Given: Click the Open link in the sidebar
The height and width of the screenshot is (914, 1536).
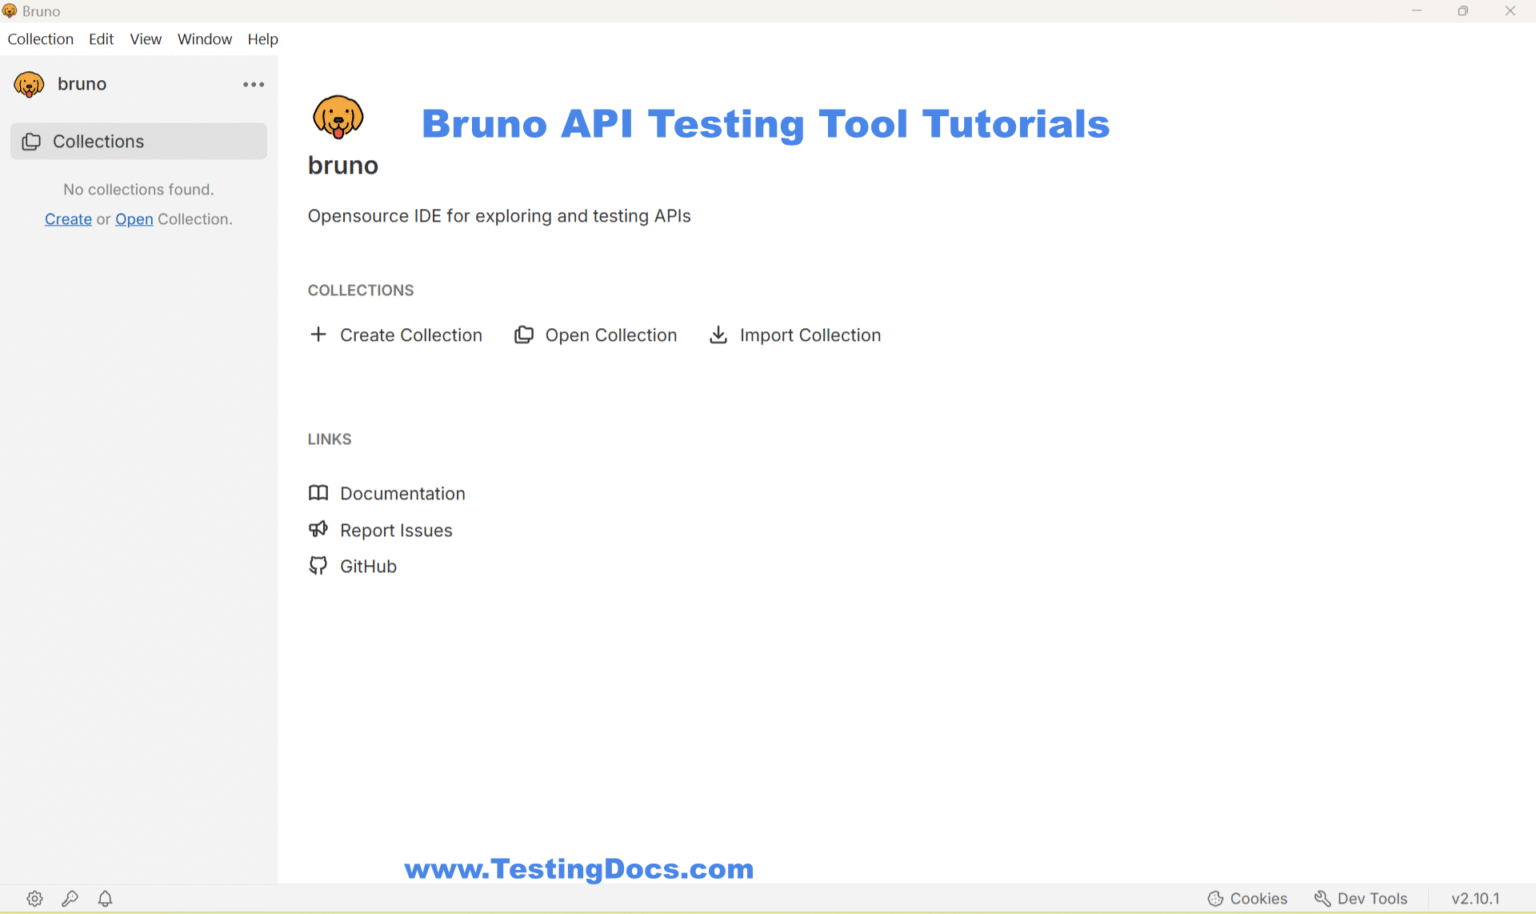Looking at the screenshot, I should point(133,219).
